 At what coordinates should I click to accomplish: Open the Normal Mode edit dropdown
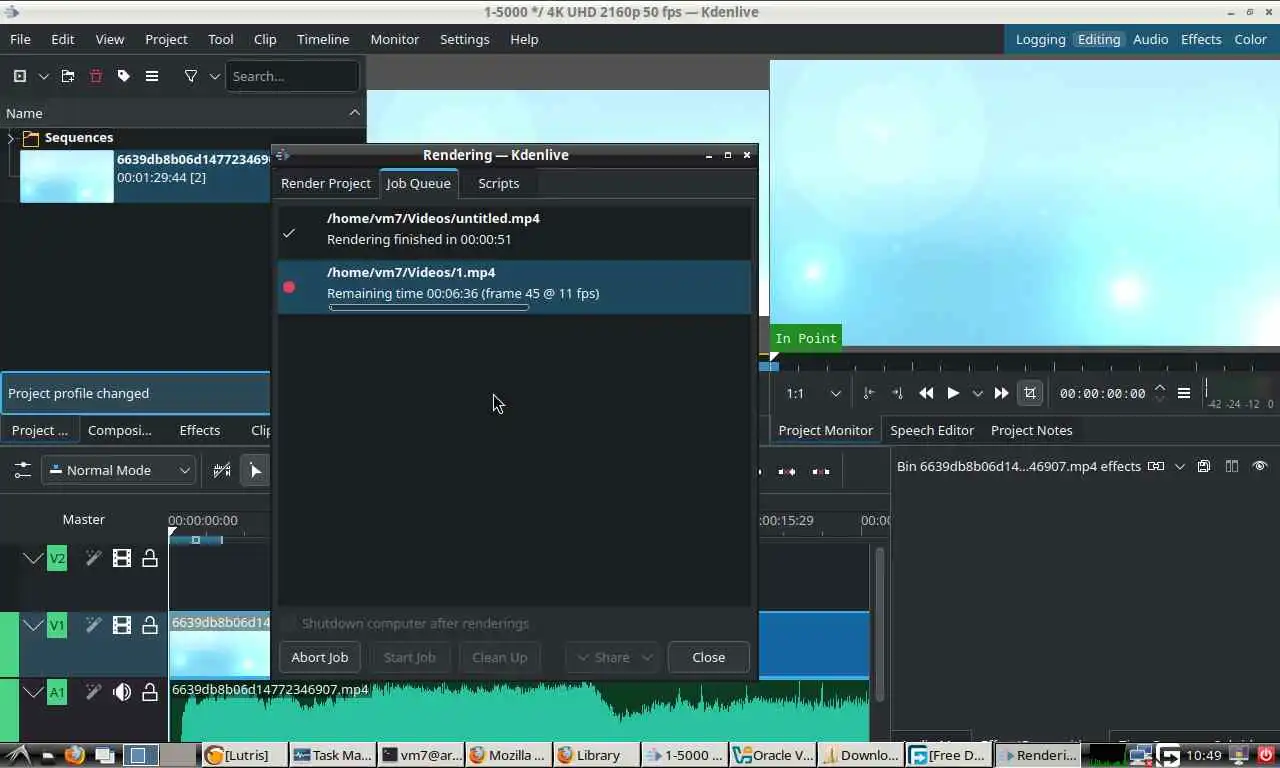pos(118,470)
